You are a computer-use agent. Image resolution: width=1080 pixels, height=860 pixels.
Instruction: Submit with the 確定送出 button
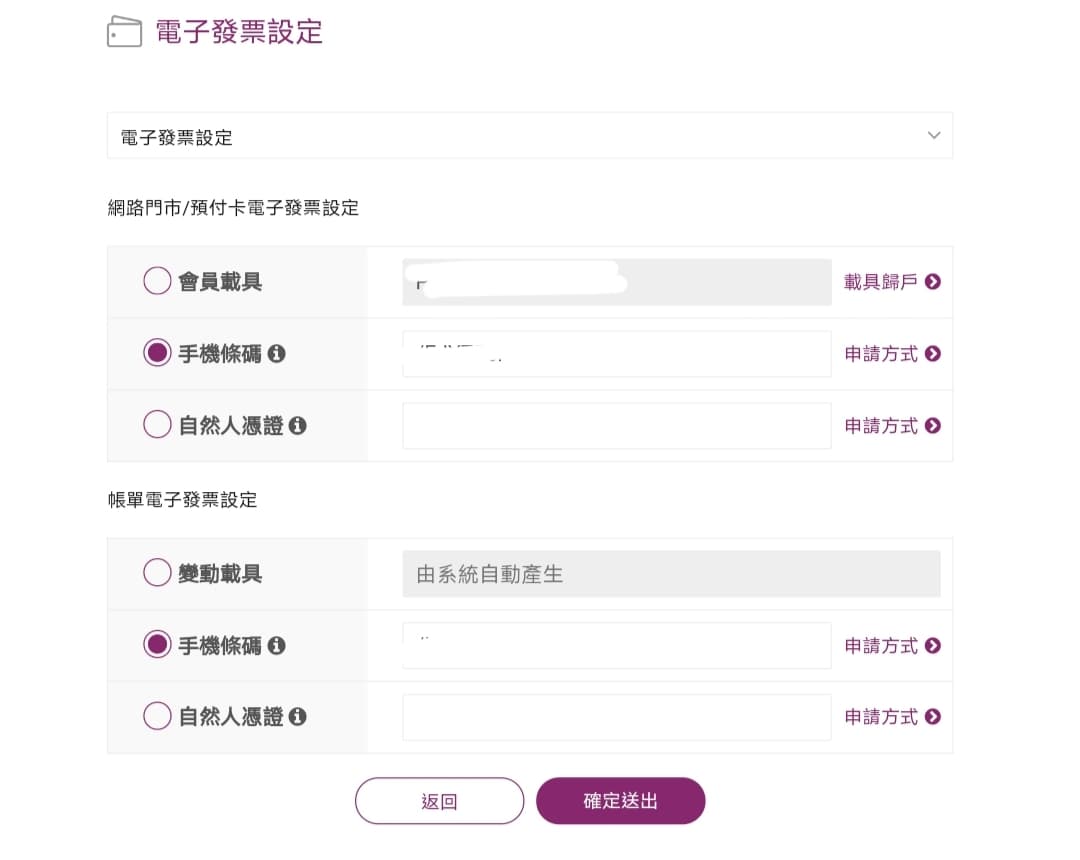620,801
